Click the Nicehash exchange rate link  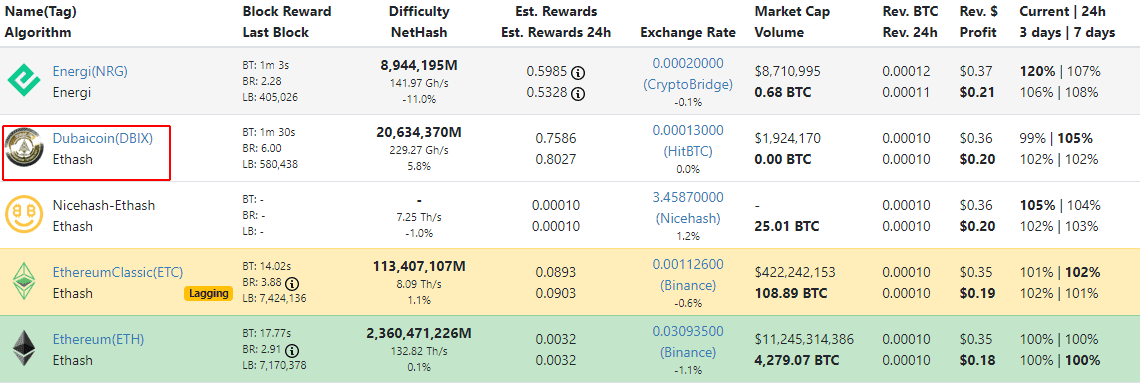coord(688,218)
